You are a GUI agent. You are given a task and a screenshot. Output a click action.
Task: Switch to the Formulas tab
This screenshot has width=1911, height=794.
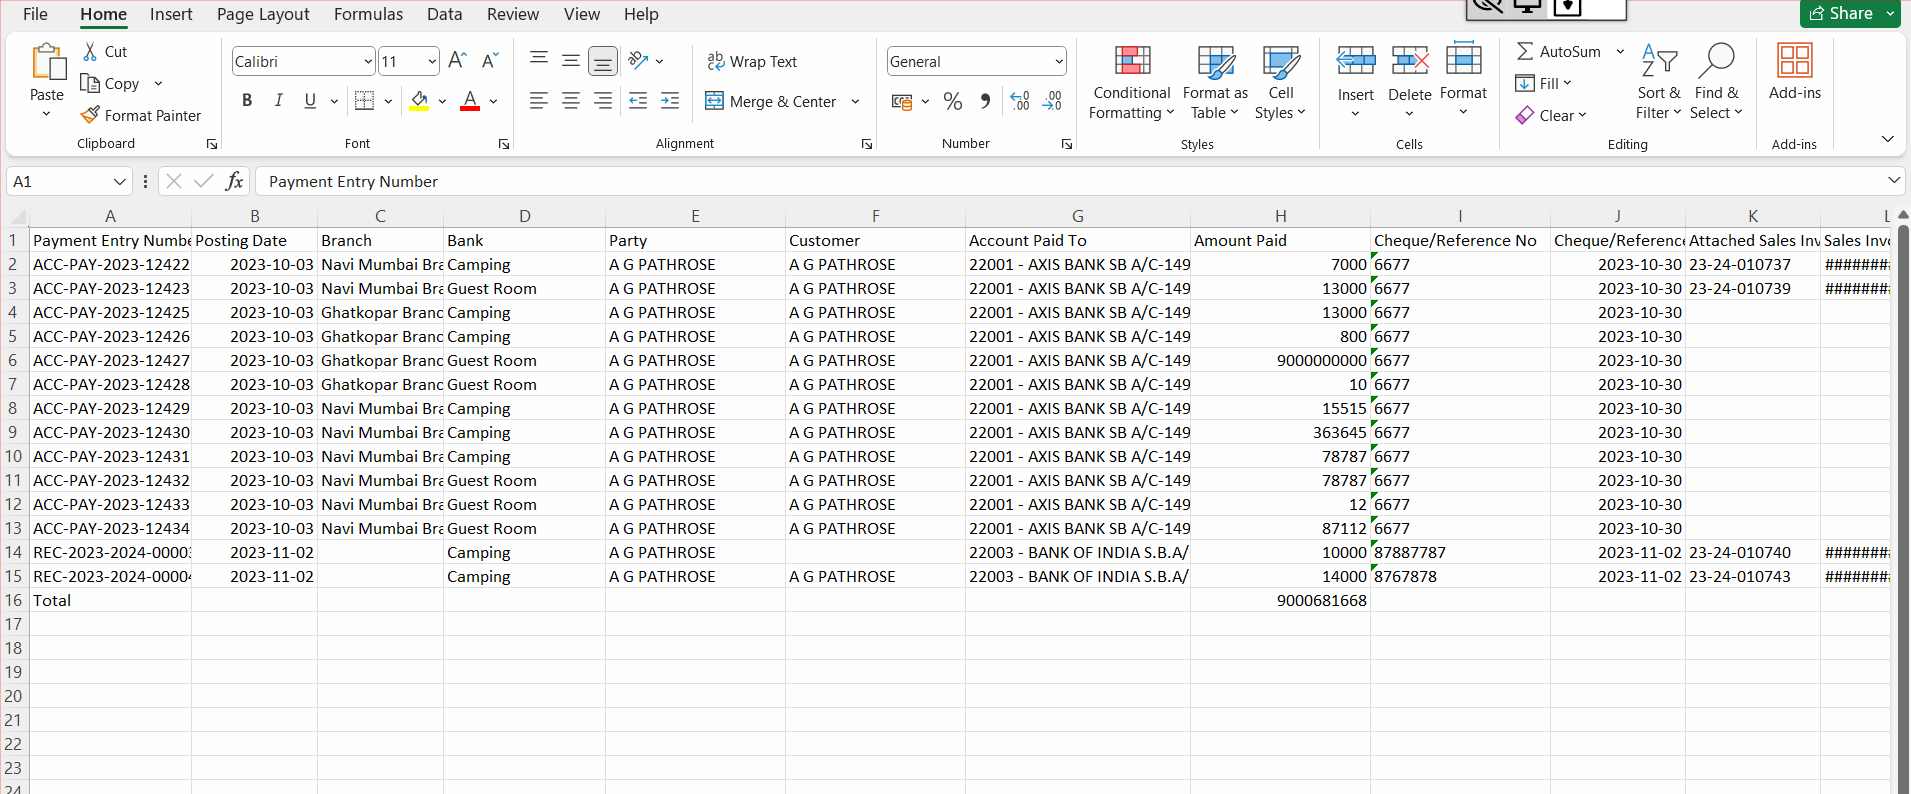click(x=368, y=14)
